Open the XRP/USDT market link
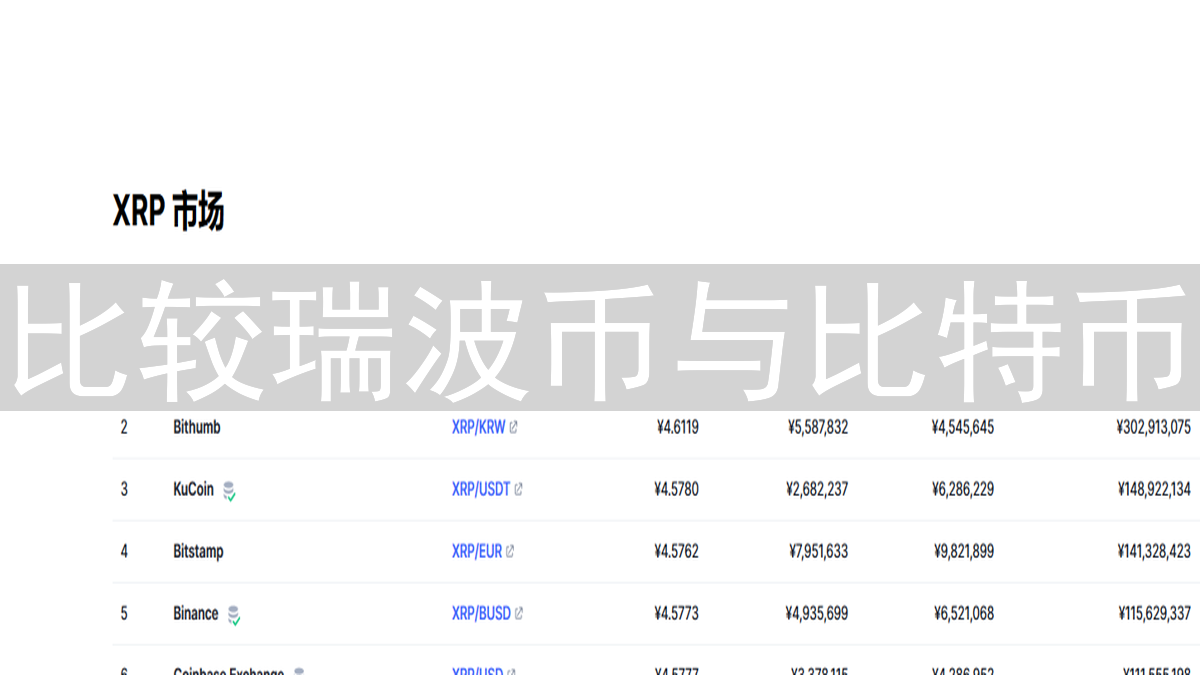Viewport: 1200px width, 675px height. 481,489
